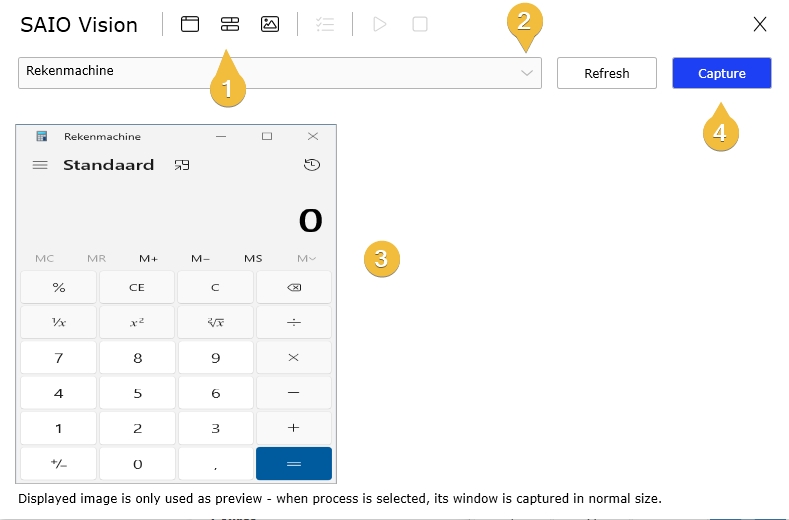
Task: Click the multiply × key
Action: (294, 357)
